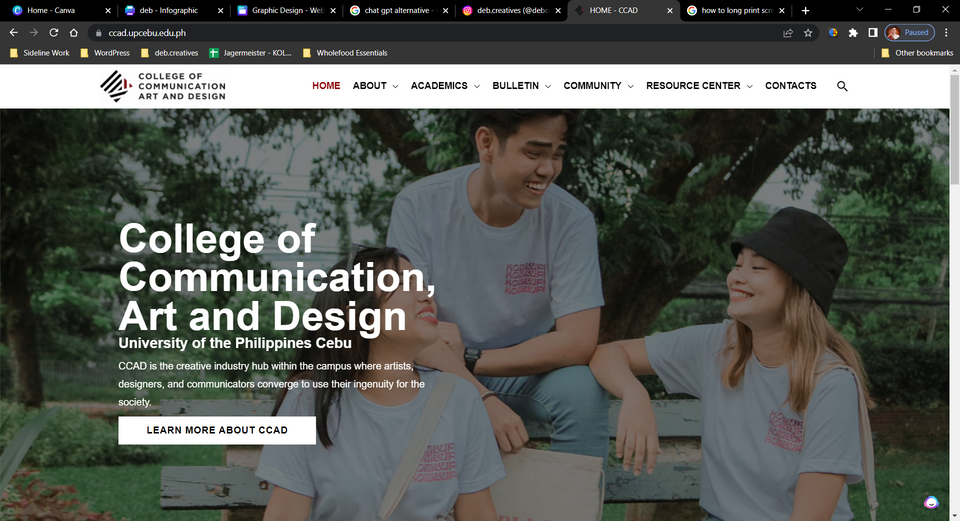This screenshot has height=521, width=960.
Task: Click the HOME navigation link
Action: [x=326, y=86]
